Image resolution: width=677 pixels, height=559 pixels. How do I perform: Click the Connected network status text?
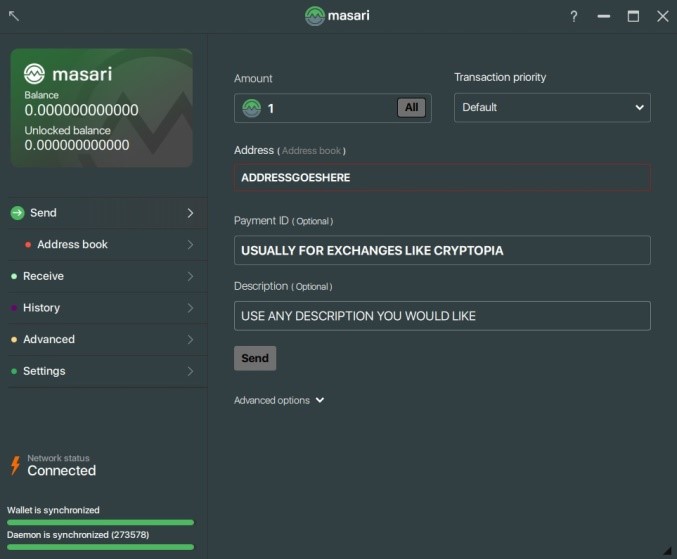(62, 471)
